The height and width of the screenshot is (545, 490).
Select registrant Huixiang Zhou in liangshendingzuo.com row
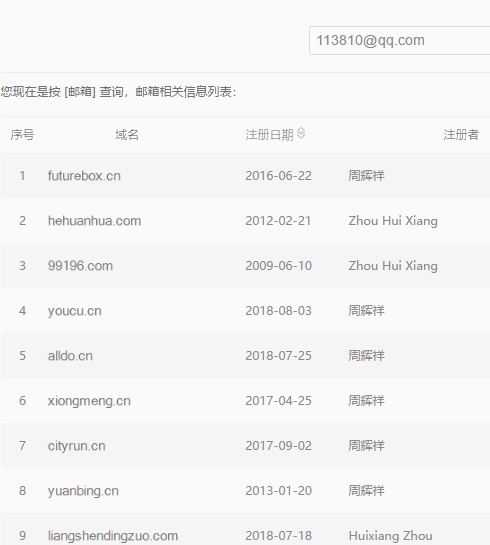tap(390, 536)
